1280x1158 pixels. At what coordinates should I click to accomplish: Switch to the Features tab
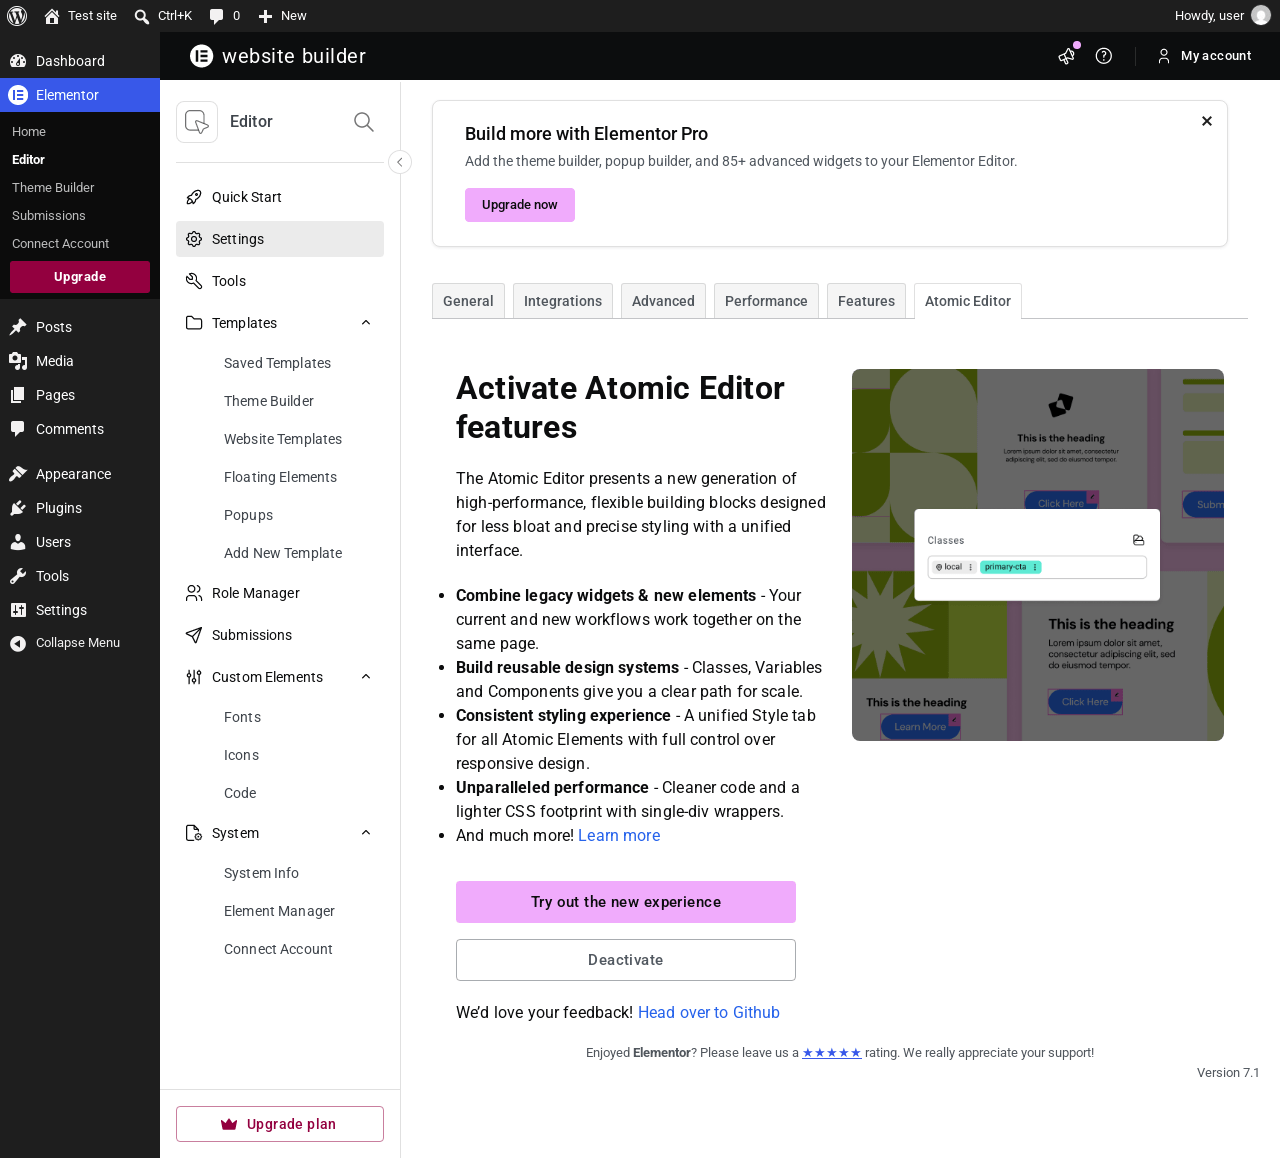pos(866,301)
